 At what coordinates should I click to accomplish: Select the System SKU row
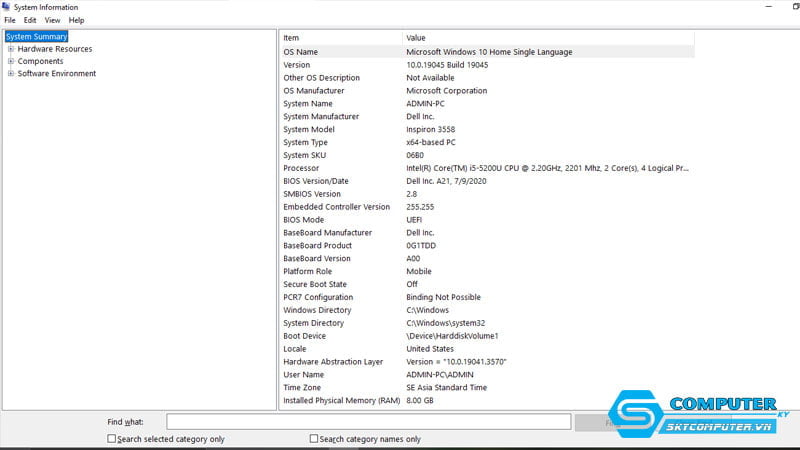tap(488, 155)
